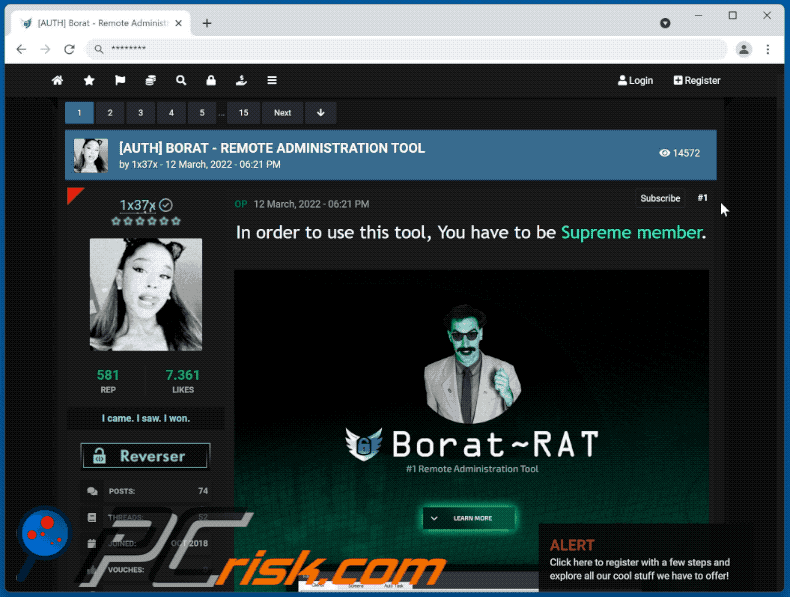Click the Next page button
The height and width of the screenshot is (597, 790).
tap(283, 113)
